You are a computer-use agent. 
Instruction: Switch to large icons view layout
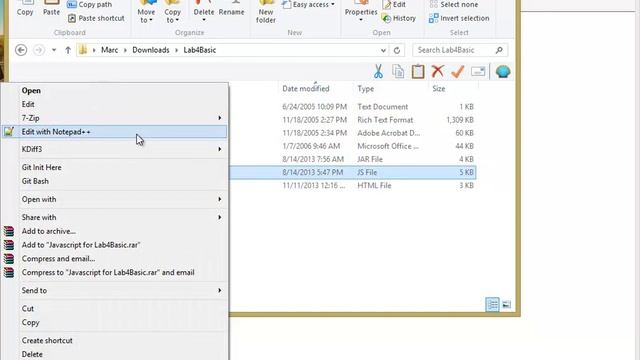coord(507,304)
